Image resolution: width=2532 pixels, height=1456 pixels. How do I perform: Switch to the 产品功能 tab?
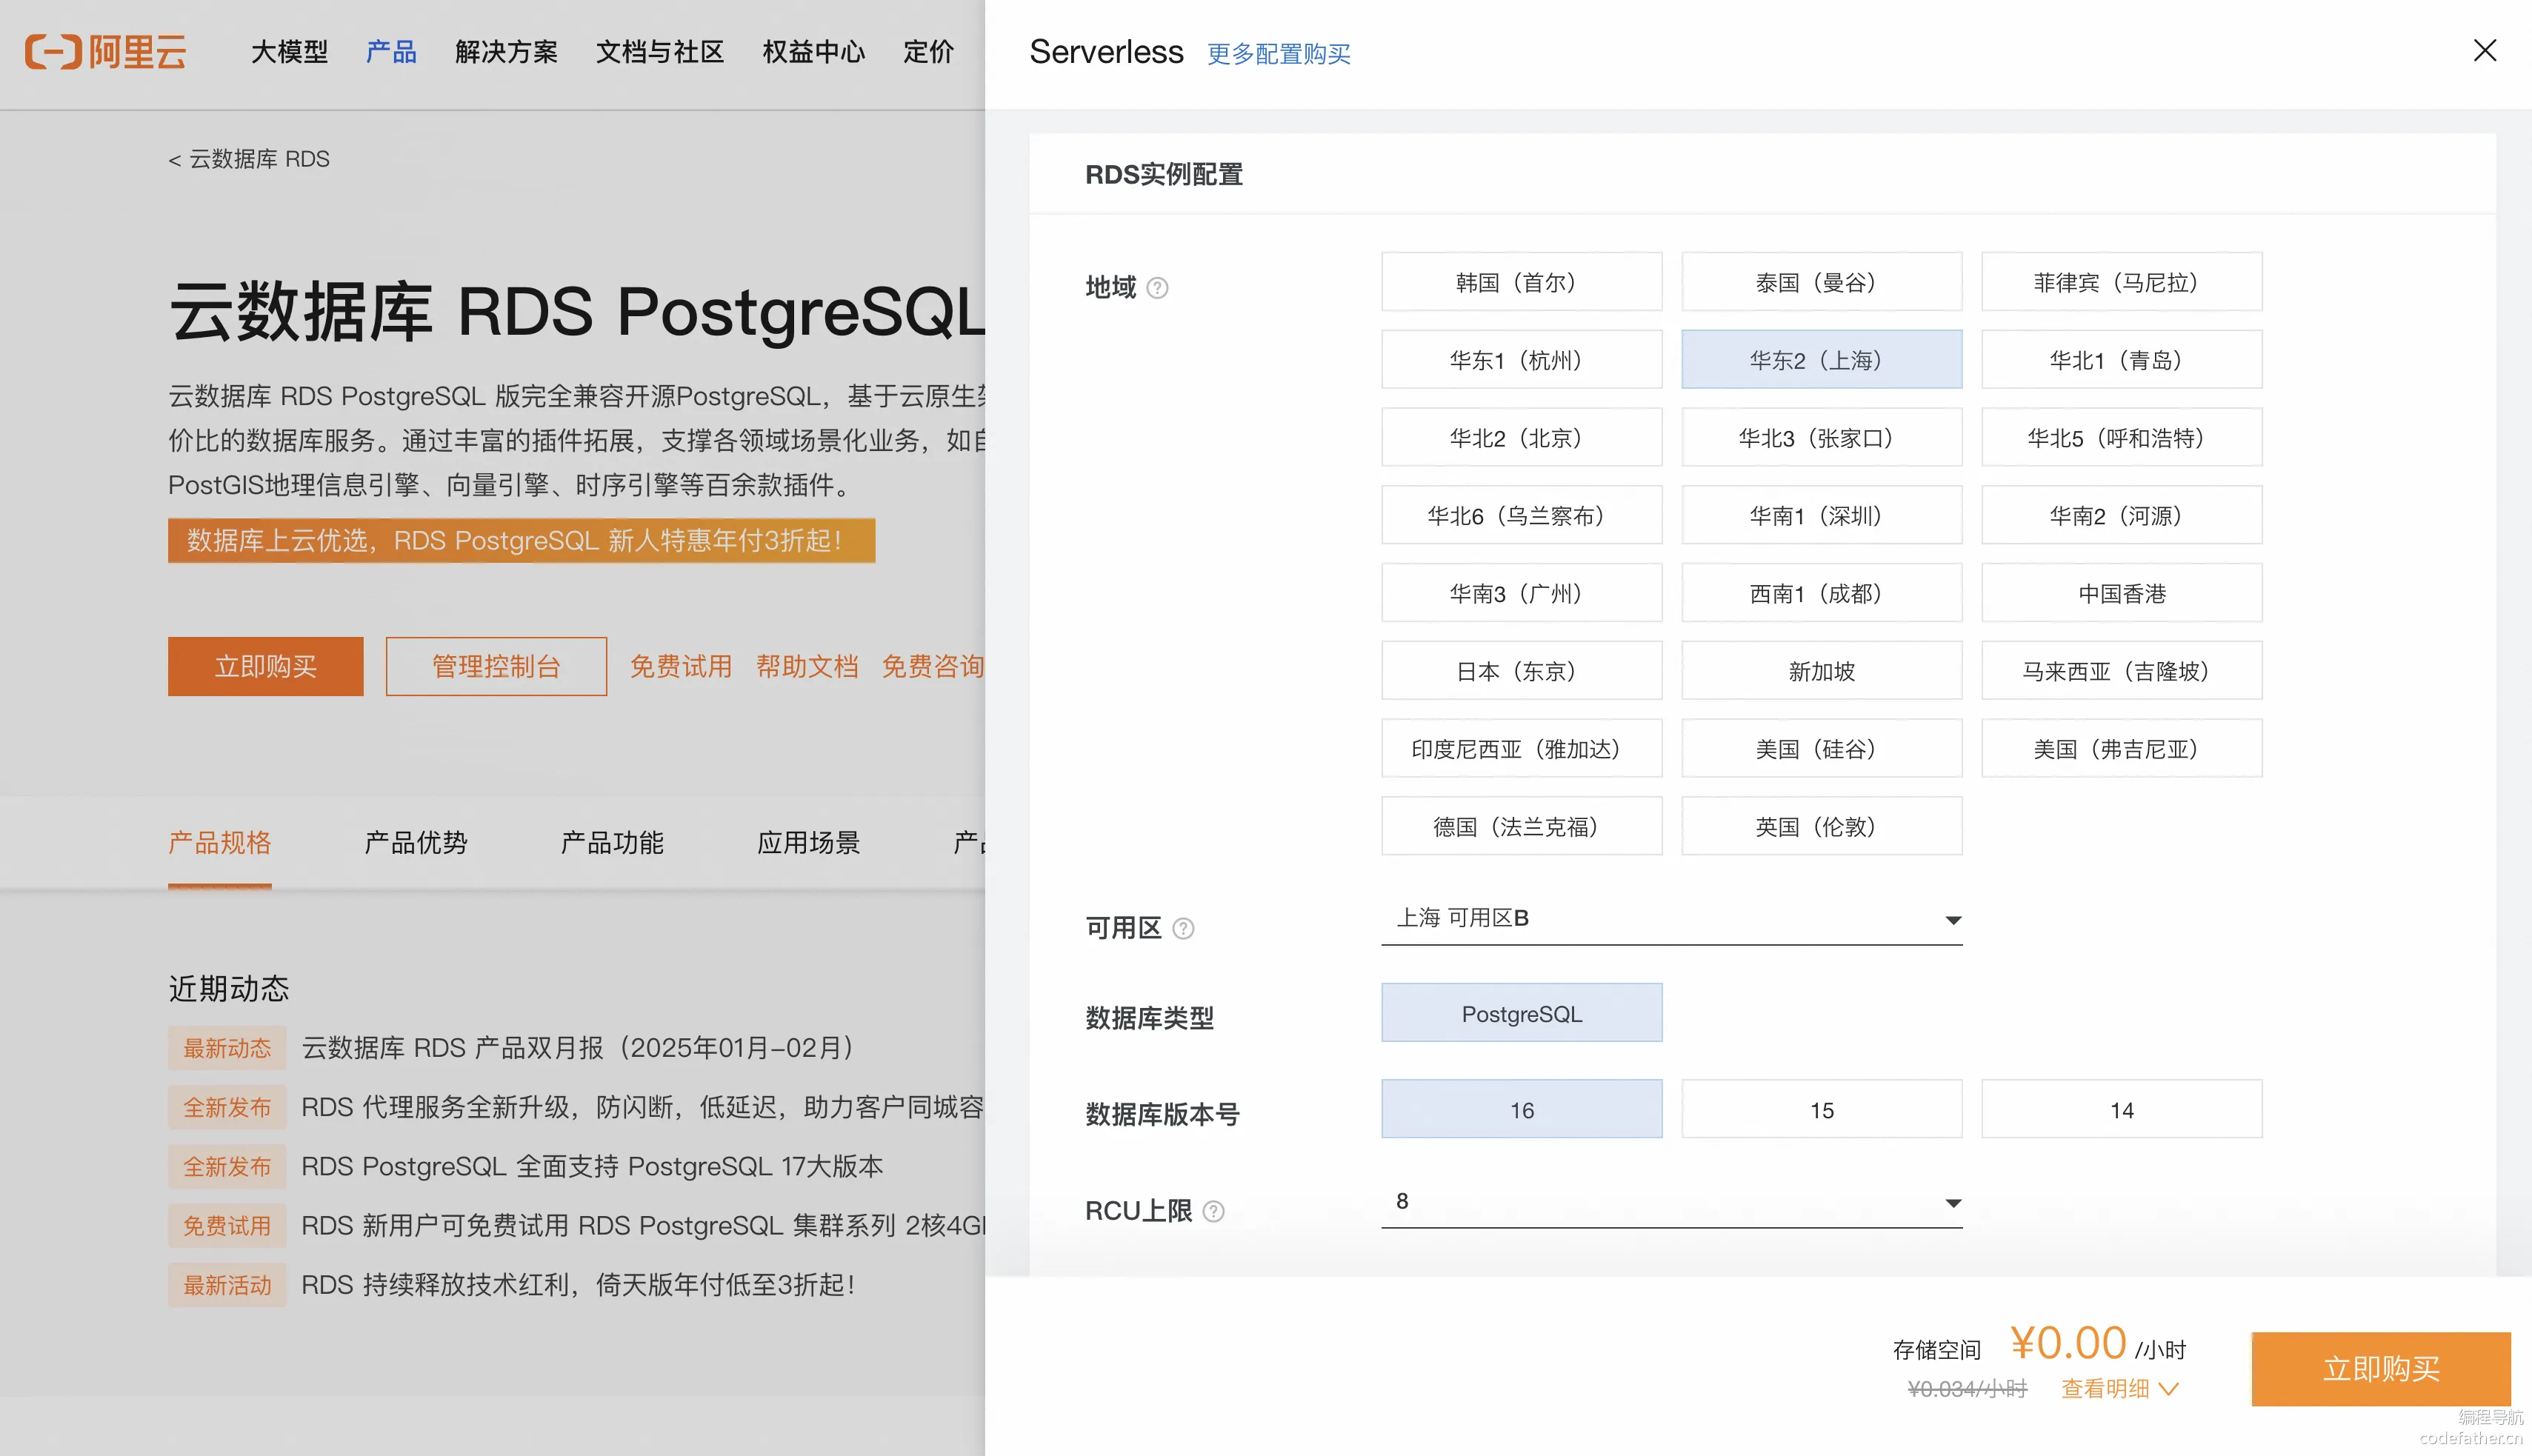coord(612,843)
